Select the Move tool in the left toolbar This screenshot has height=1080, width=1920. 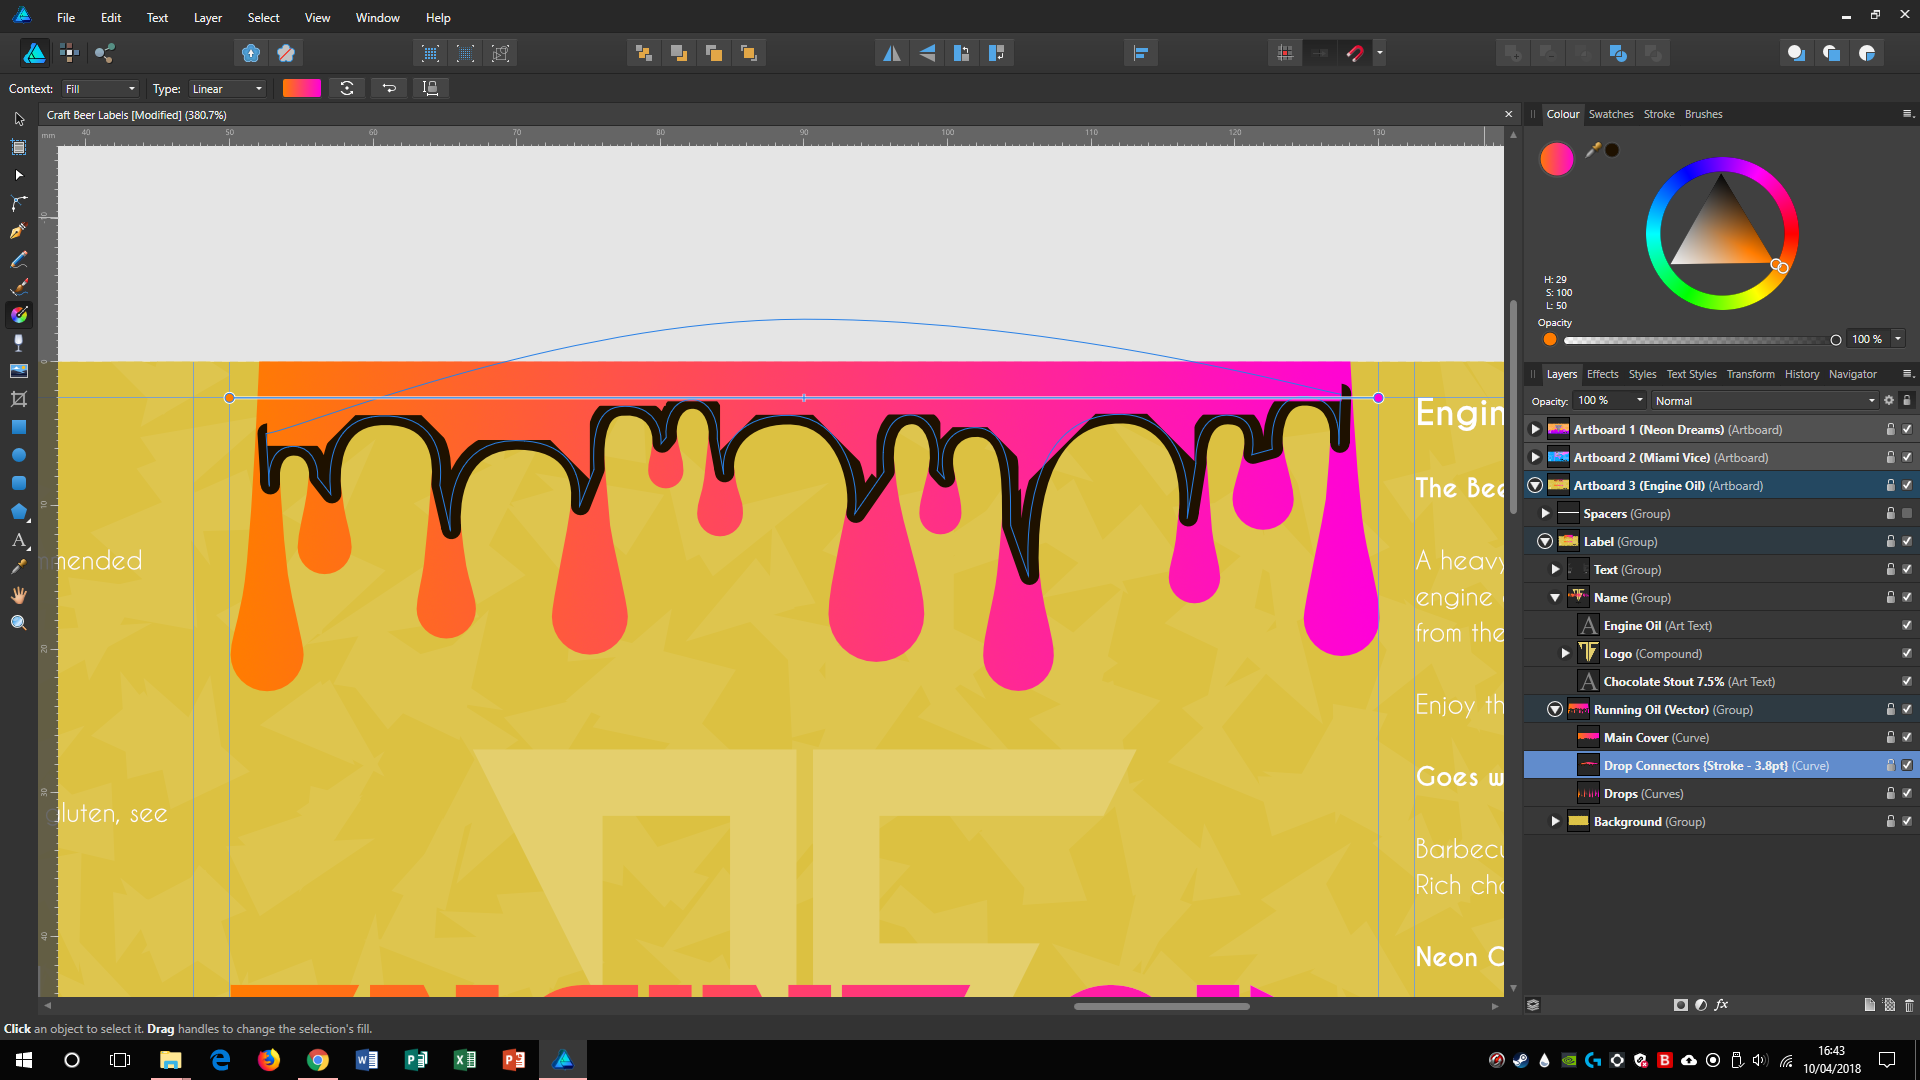tap(19, 119)
